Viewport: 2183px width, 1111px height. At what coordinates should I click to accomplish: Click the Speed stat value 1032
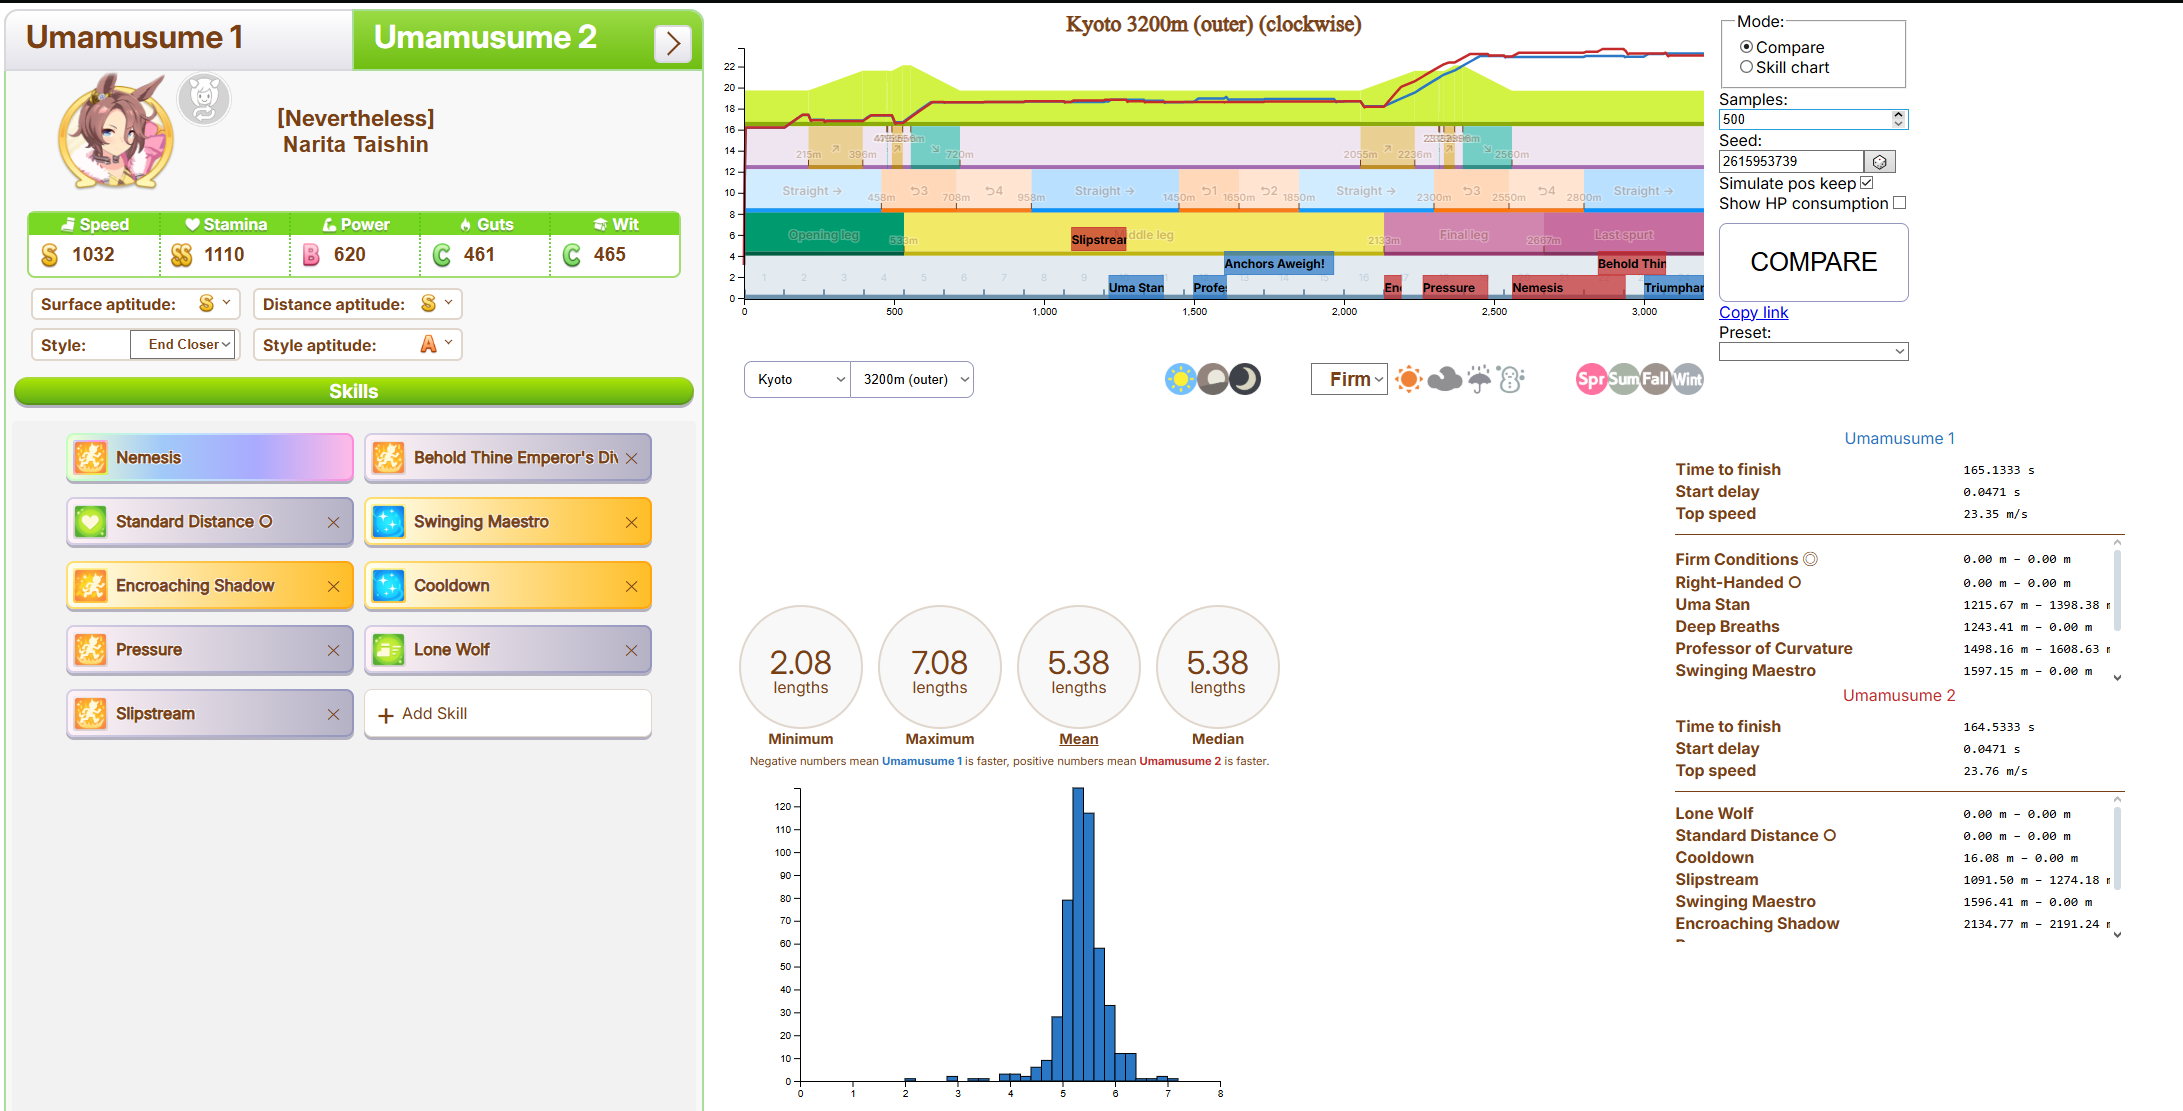point(93,255)
